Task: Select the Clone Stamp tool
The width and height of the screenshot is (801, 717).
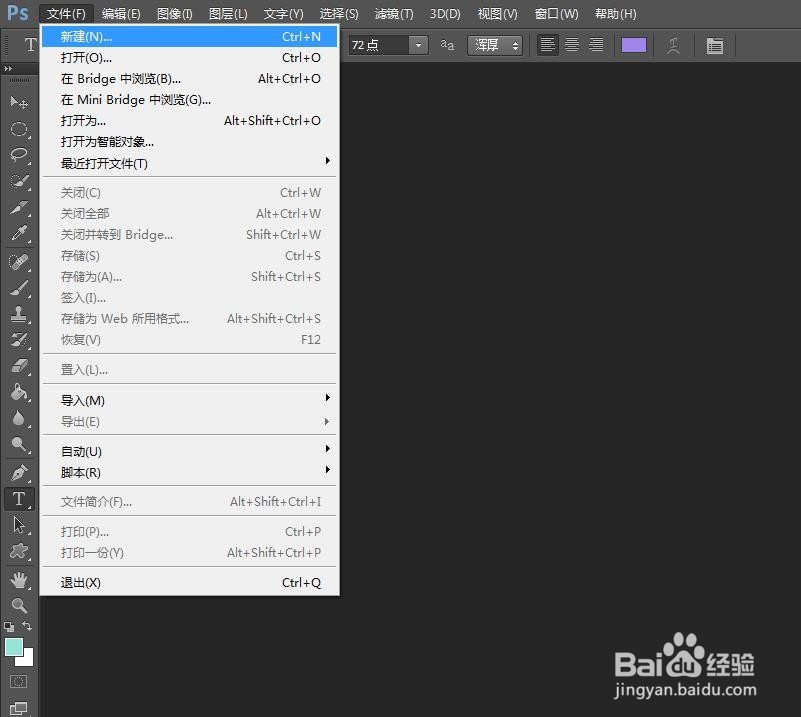Action: click(x=19, y=314)
